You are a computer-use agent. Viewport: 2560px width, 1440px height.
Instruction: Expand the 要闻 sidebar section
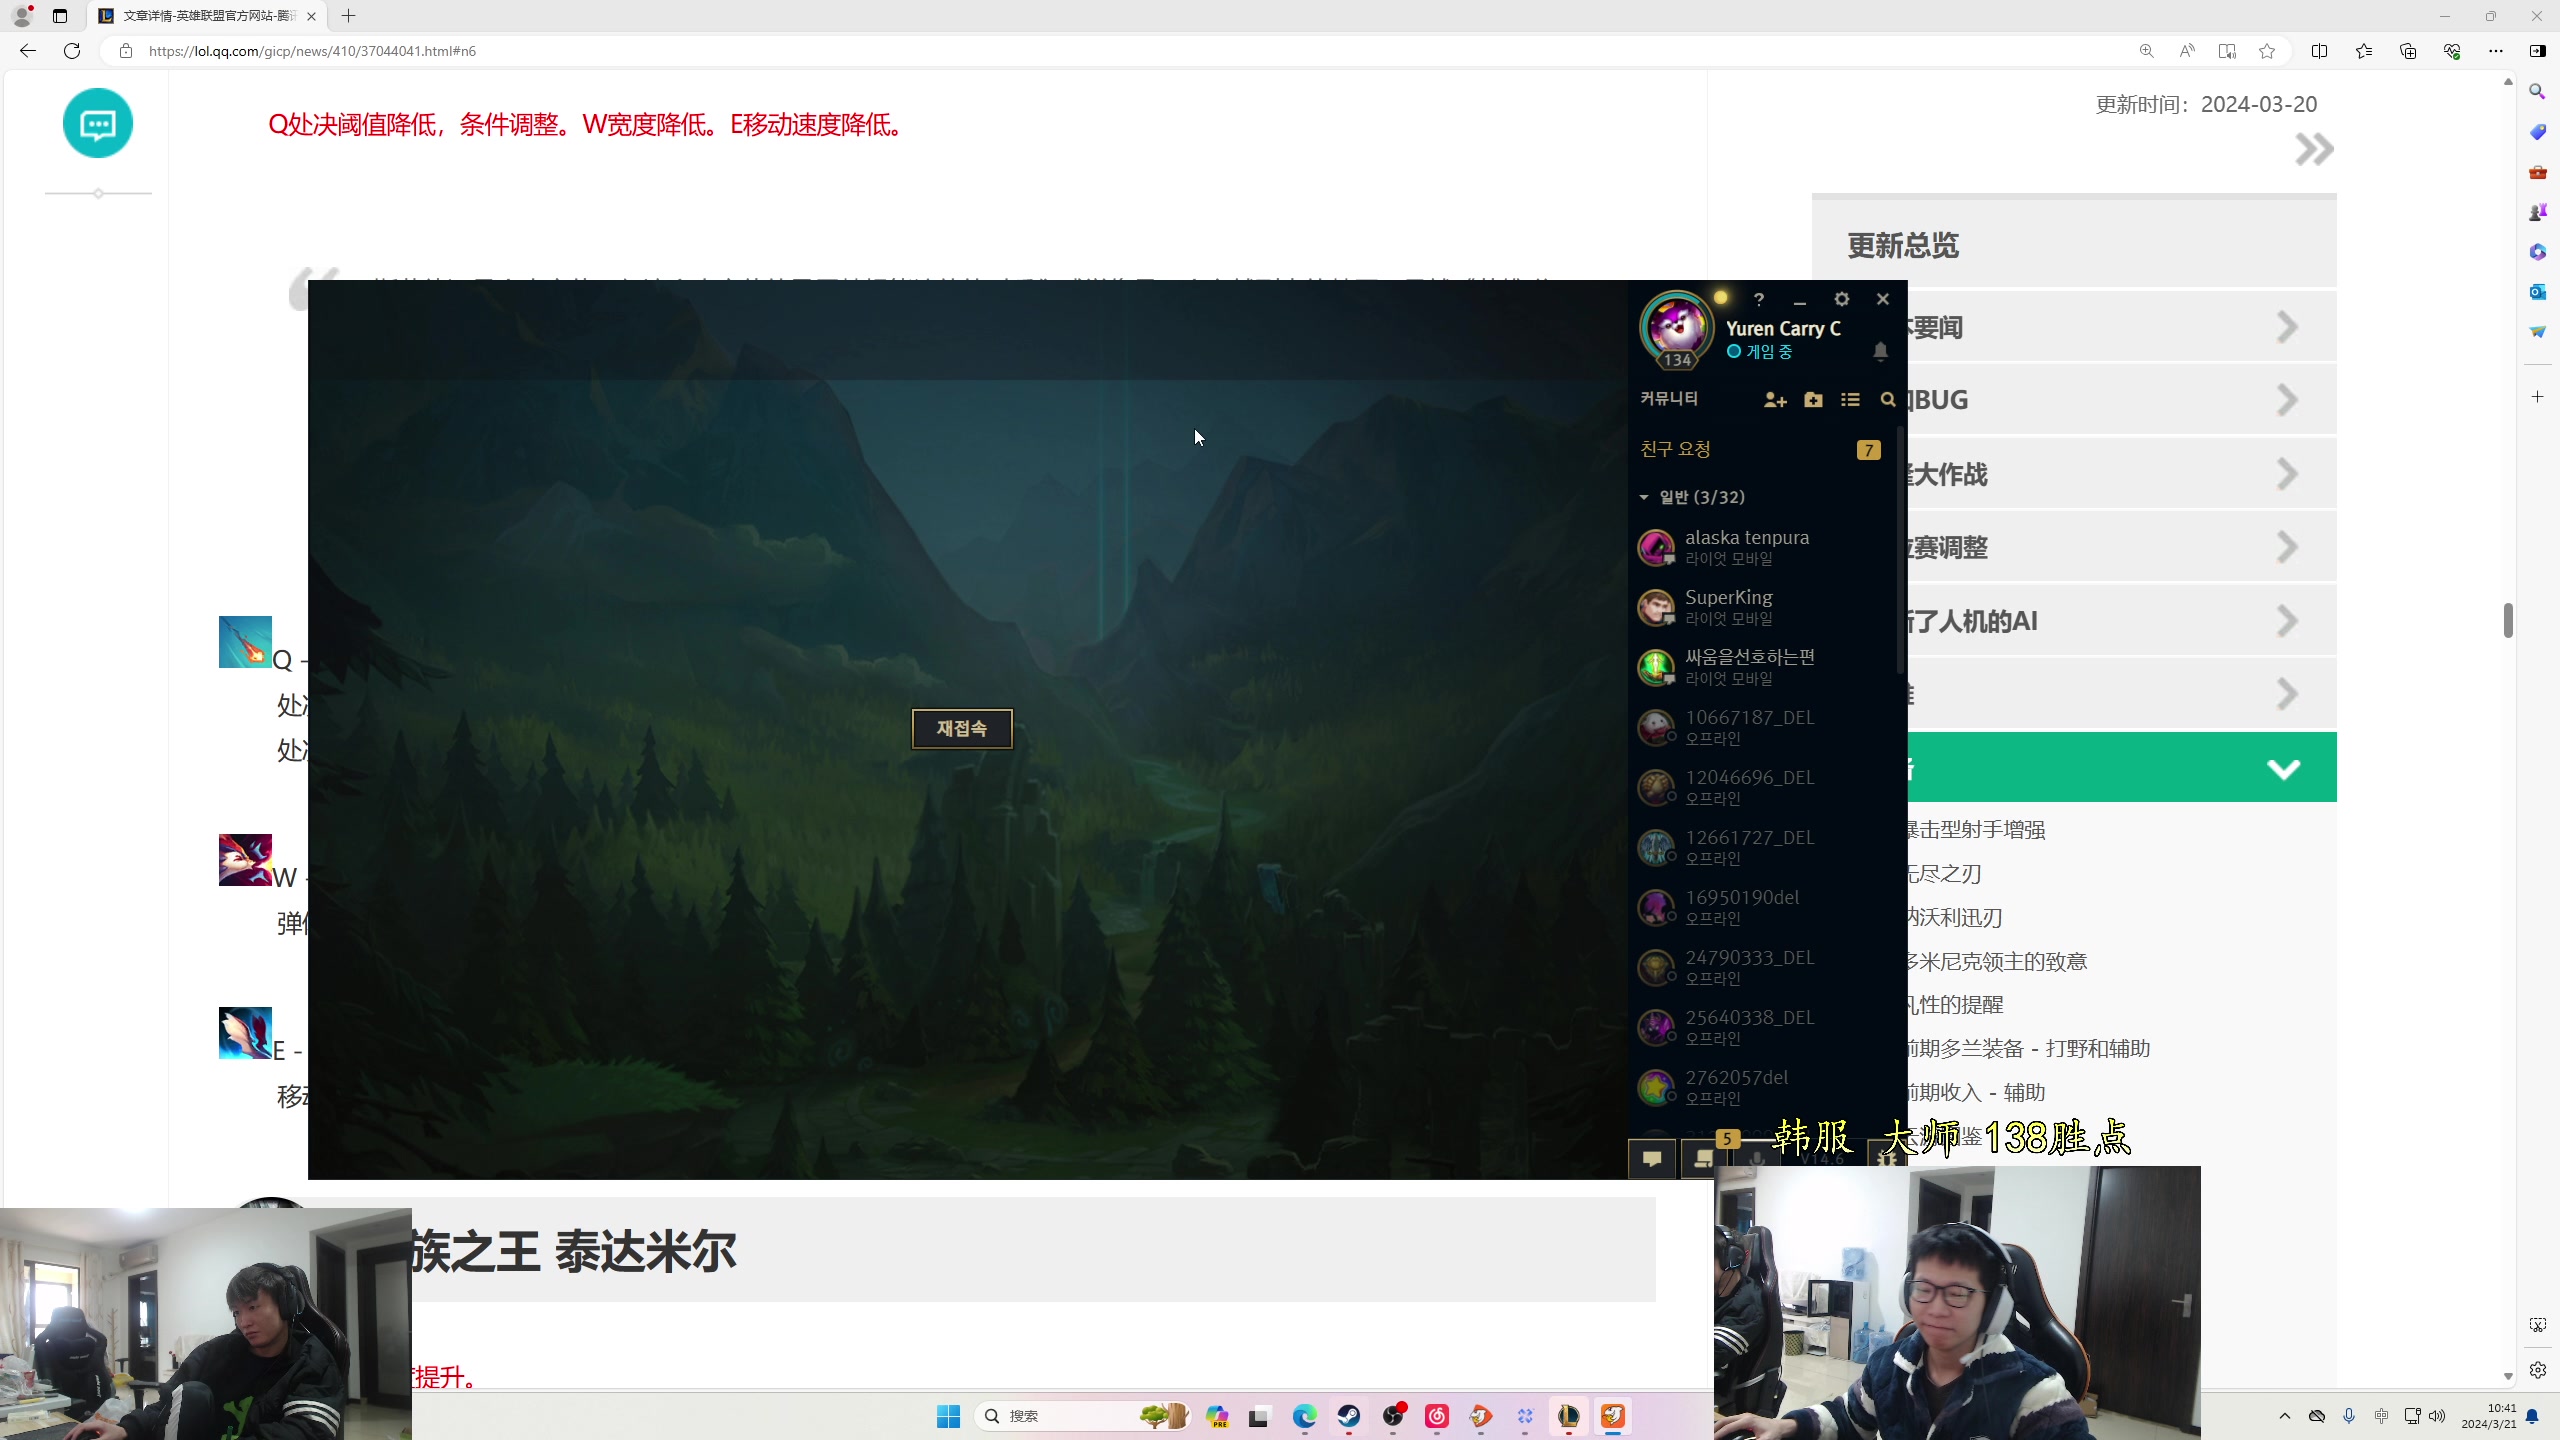tap(2286, 327)
